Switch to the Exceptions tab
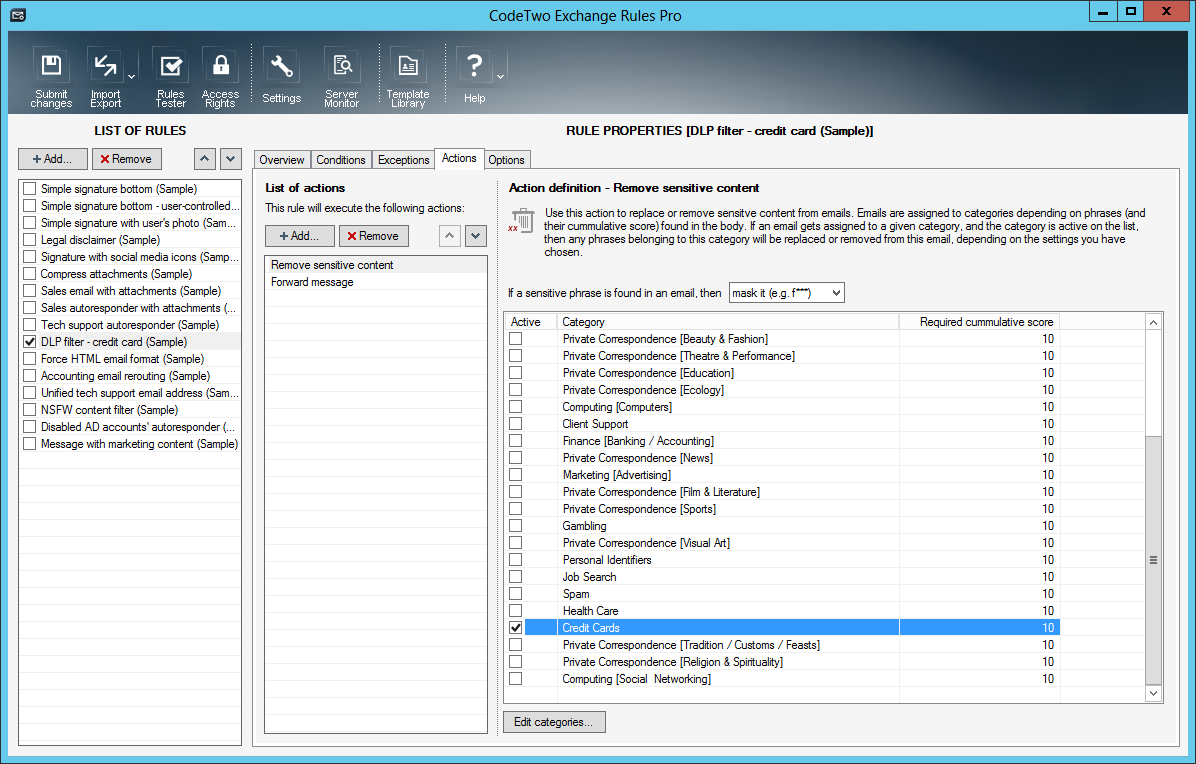 (403, 159)
